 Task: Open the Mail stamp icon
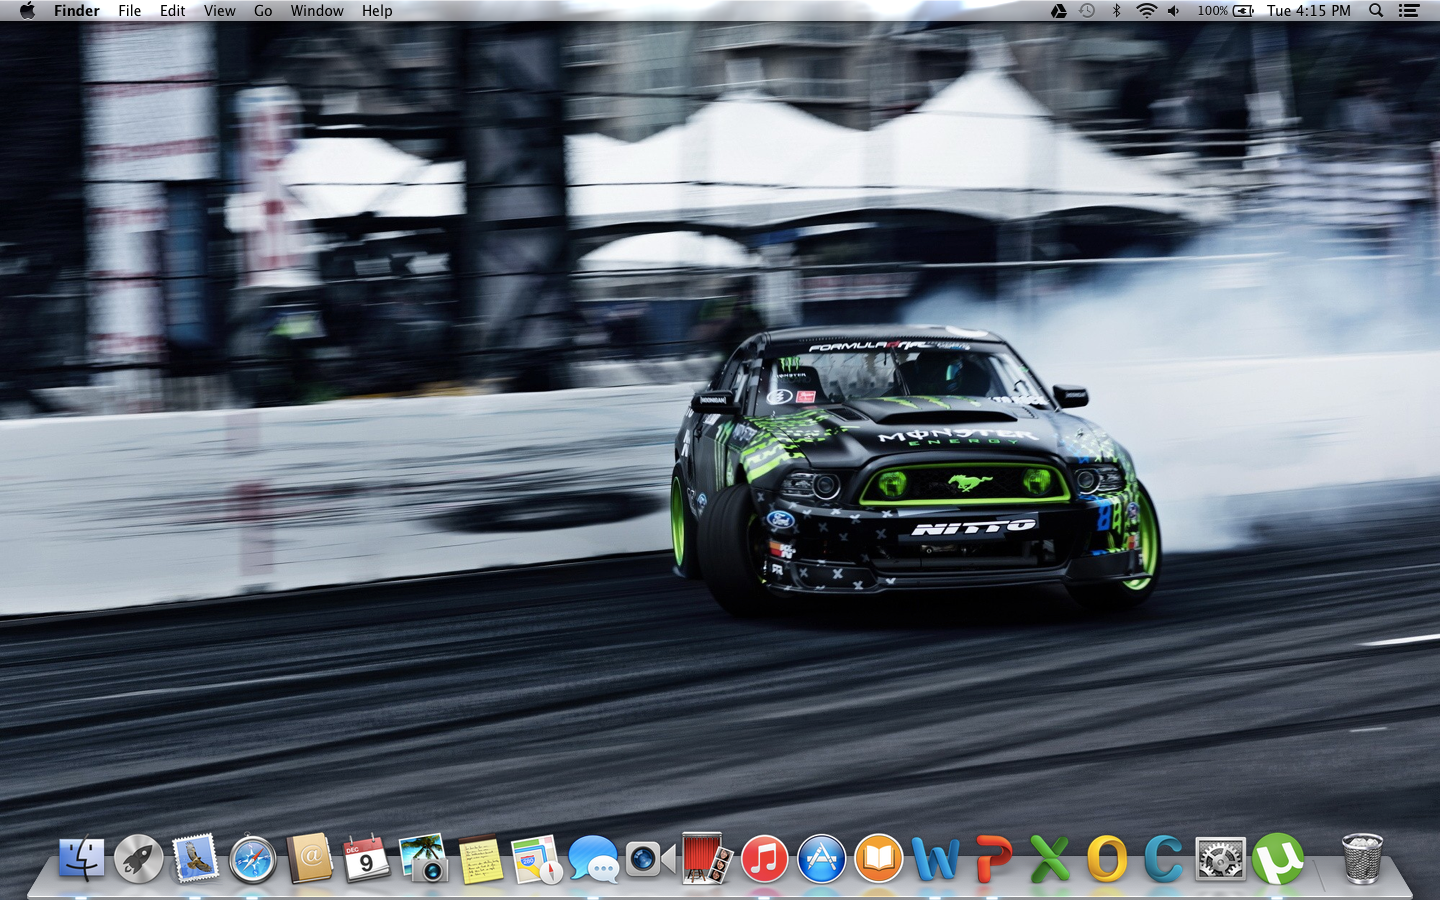196,859
